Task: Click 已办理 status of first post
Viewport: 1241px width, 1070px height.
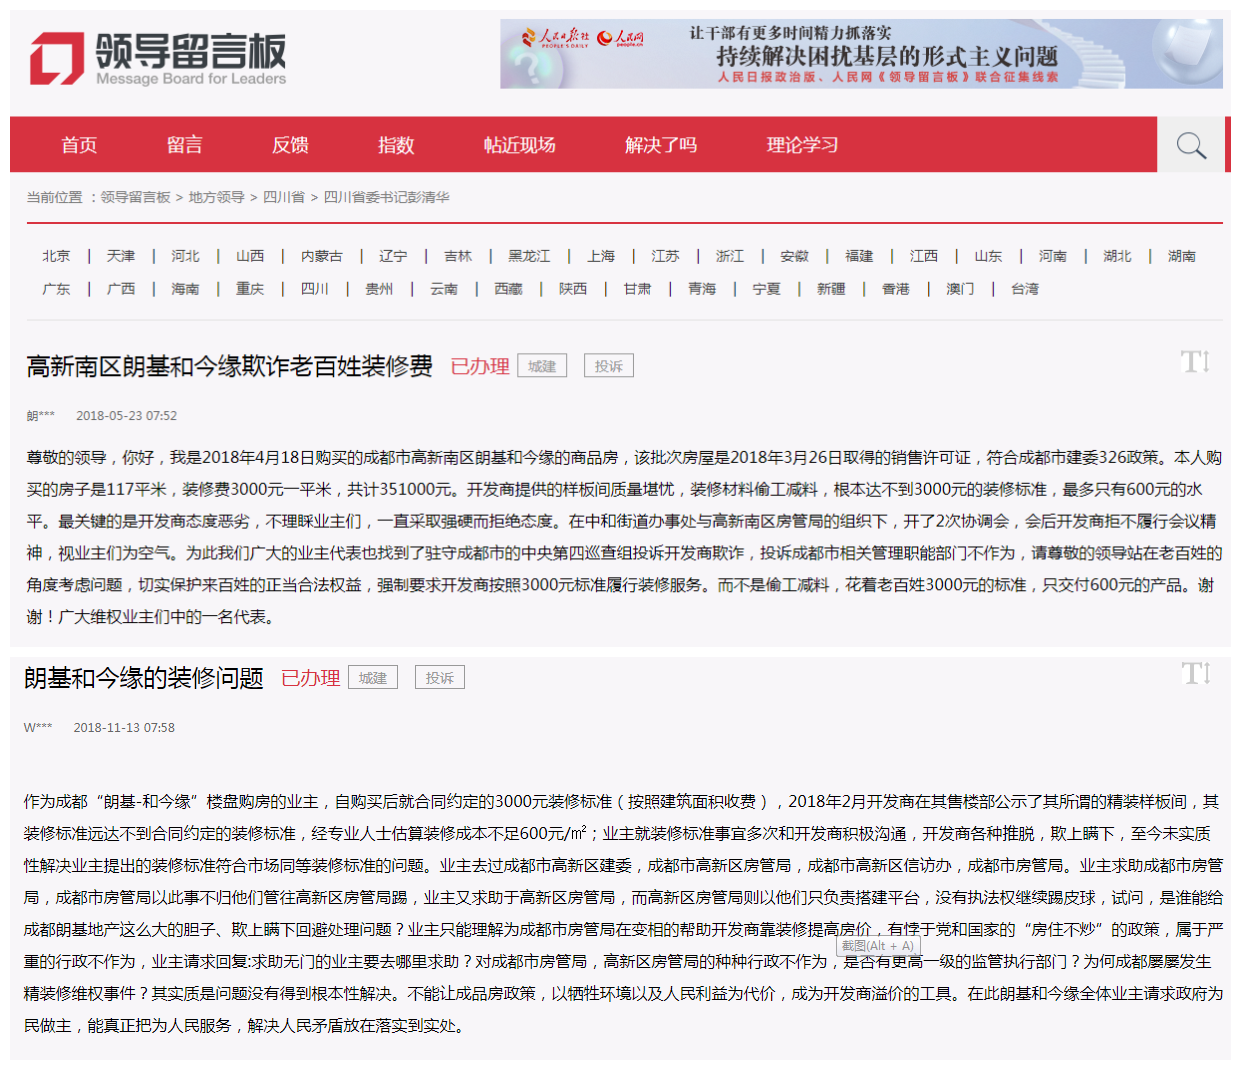Action: click(x=480, y=367)
